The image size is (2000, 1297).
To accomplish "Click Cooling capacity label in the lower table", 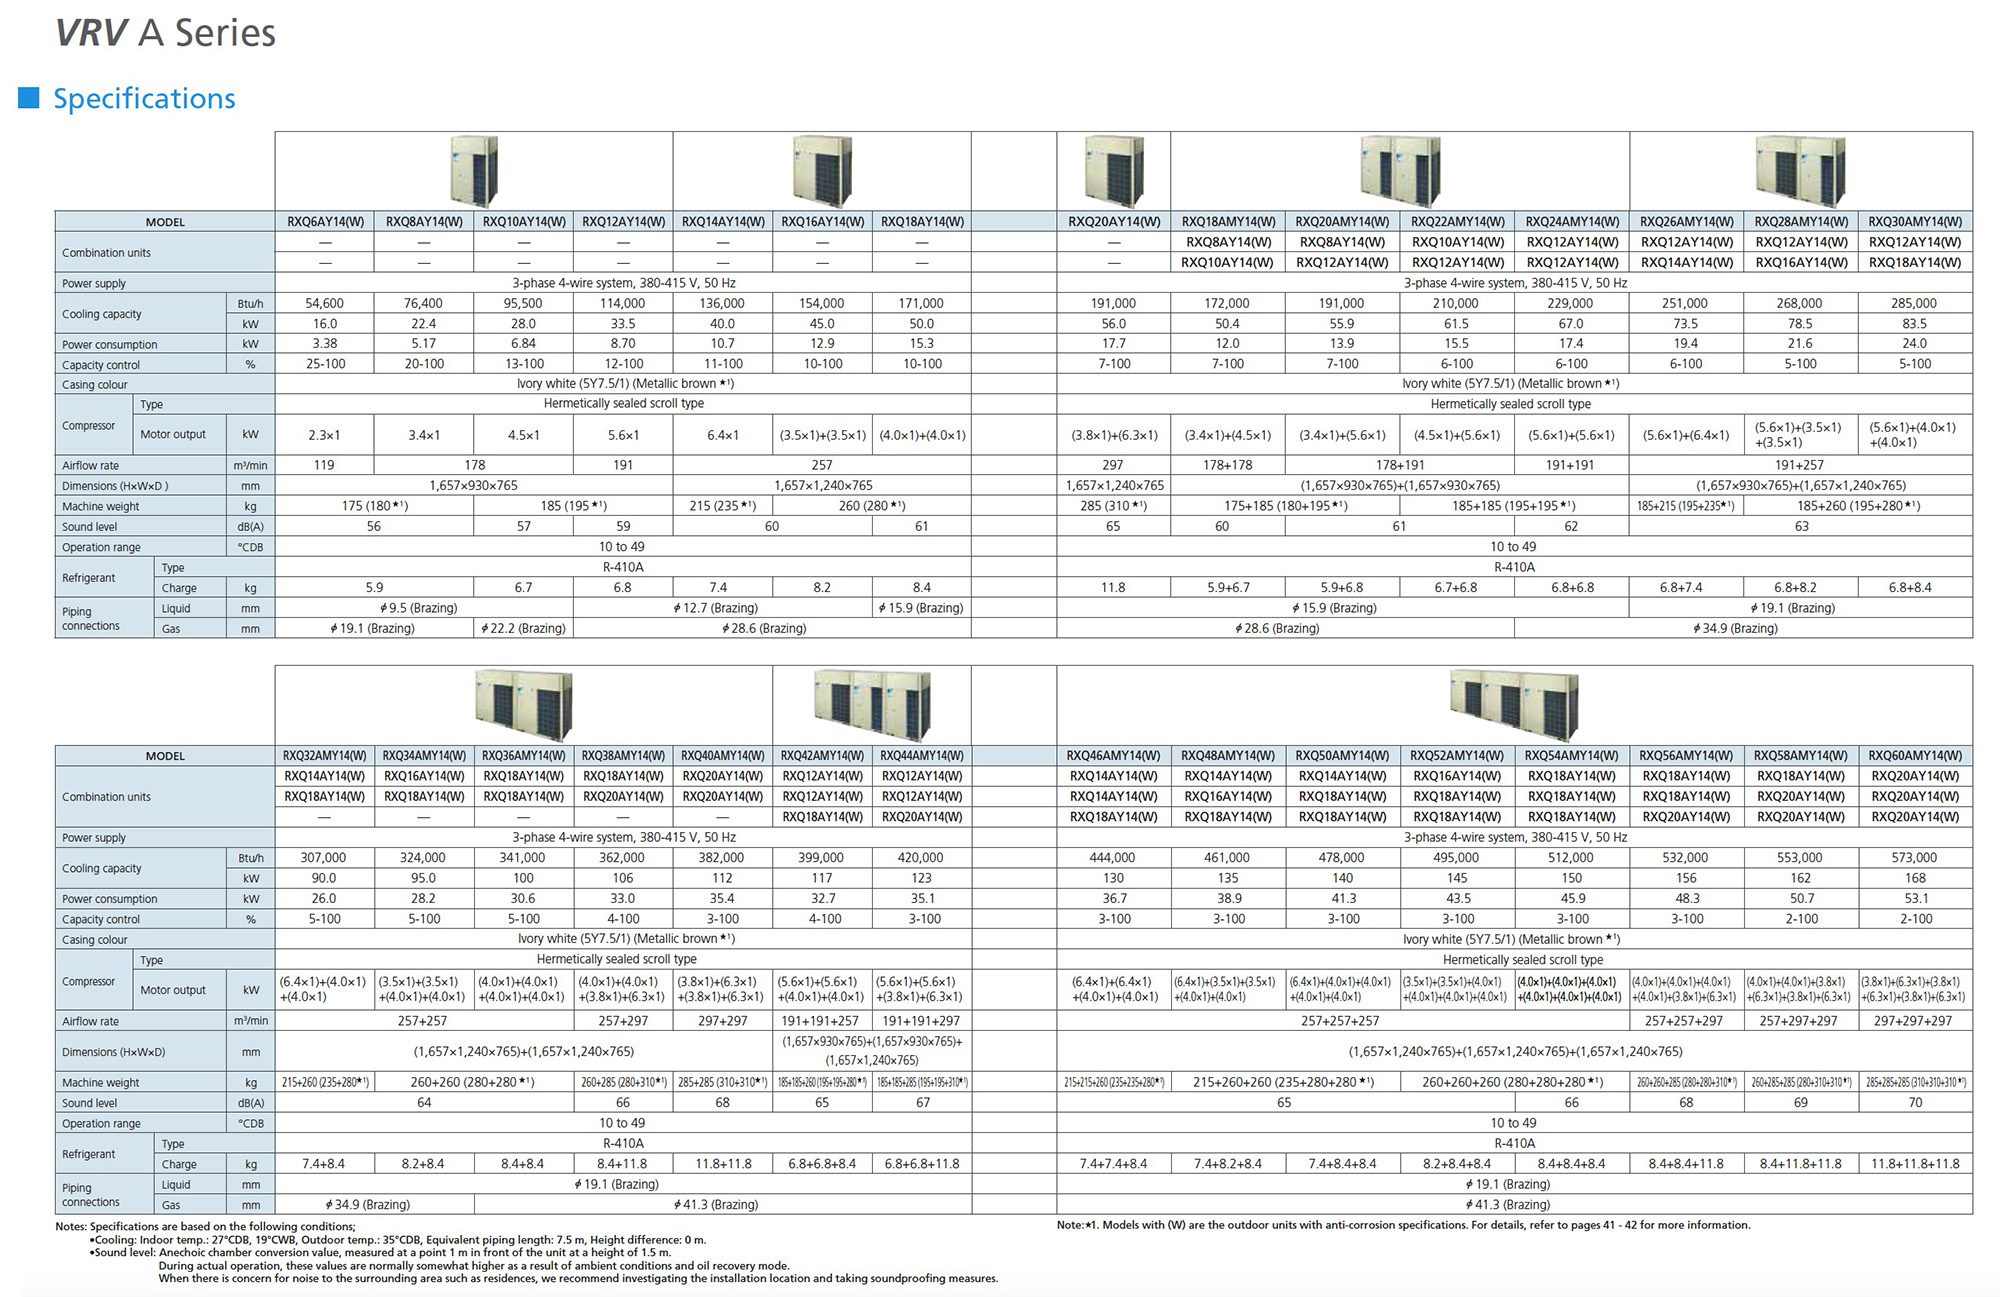I will [x=102, y=868].
